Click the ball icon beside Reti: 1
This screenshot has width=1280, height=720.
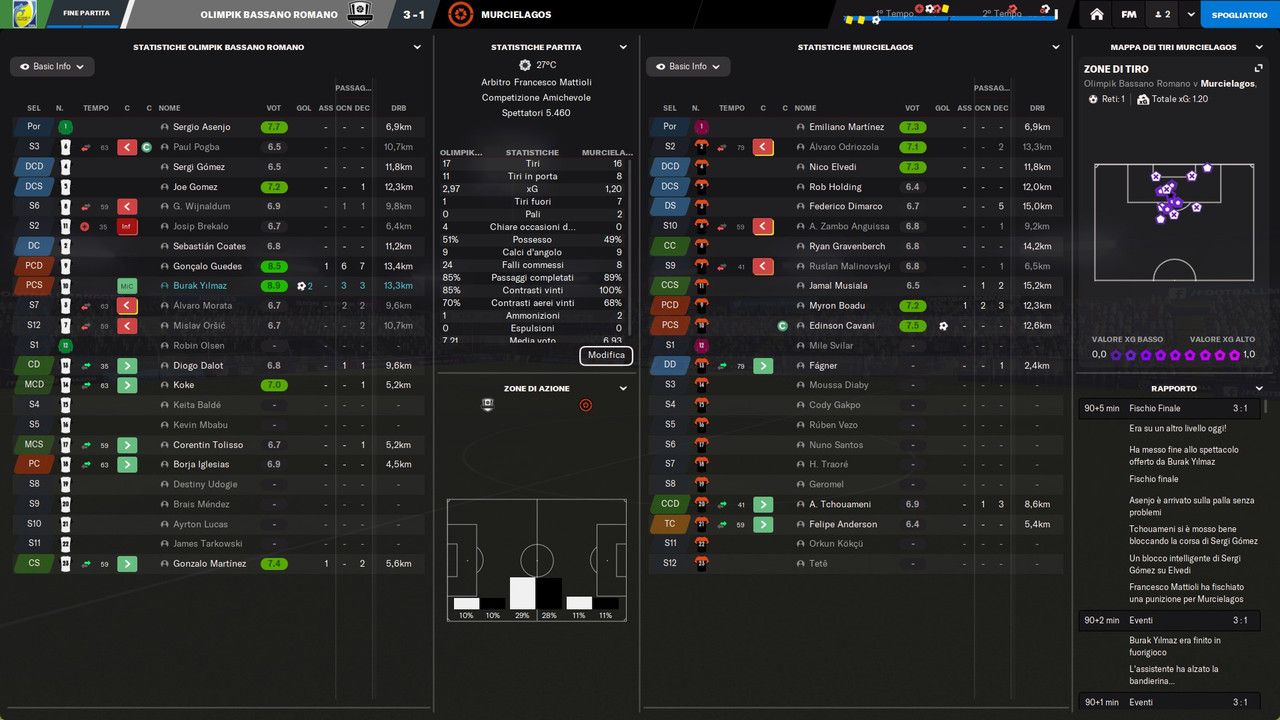point(1093,100)
